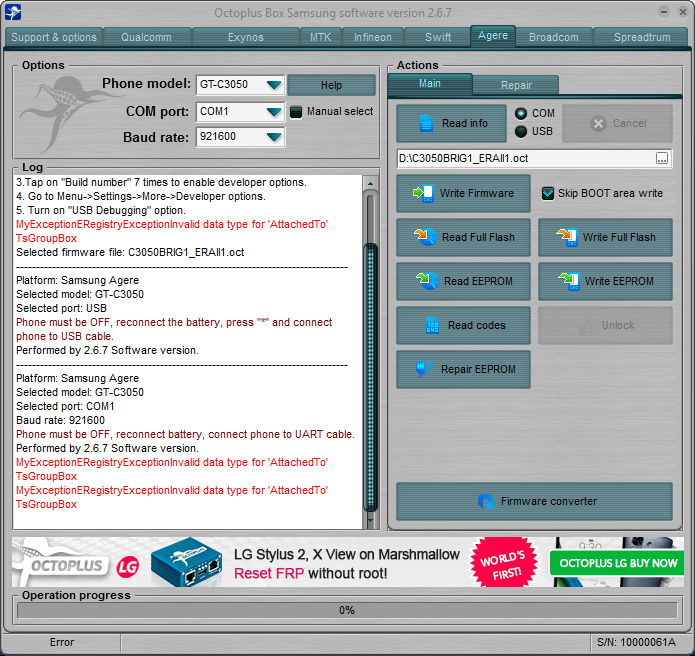
Task: Select the COM connection radio button
Action: click(x=521, y=113)
